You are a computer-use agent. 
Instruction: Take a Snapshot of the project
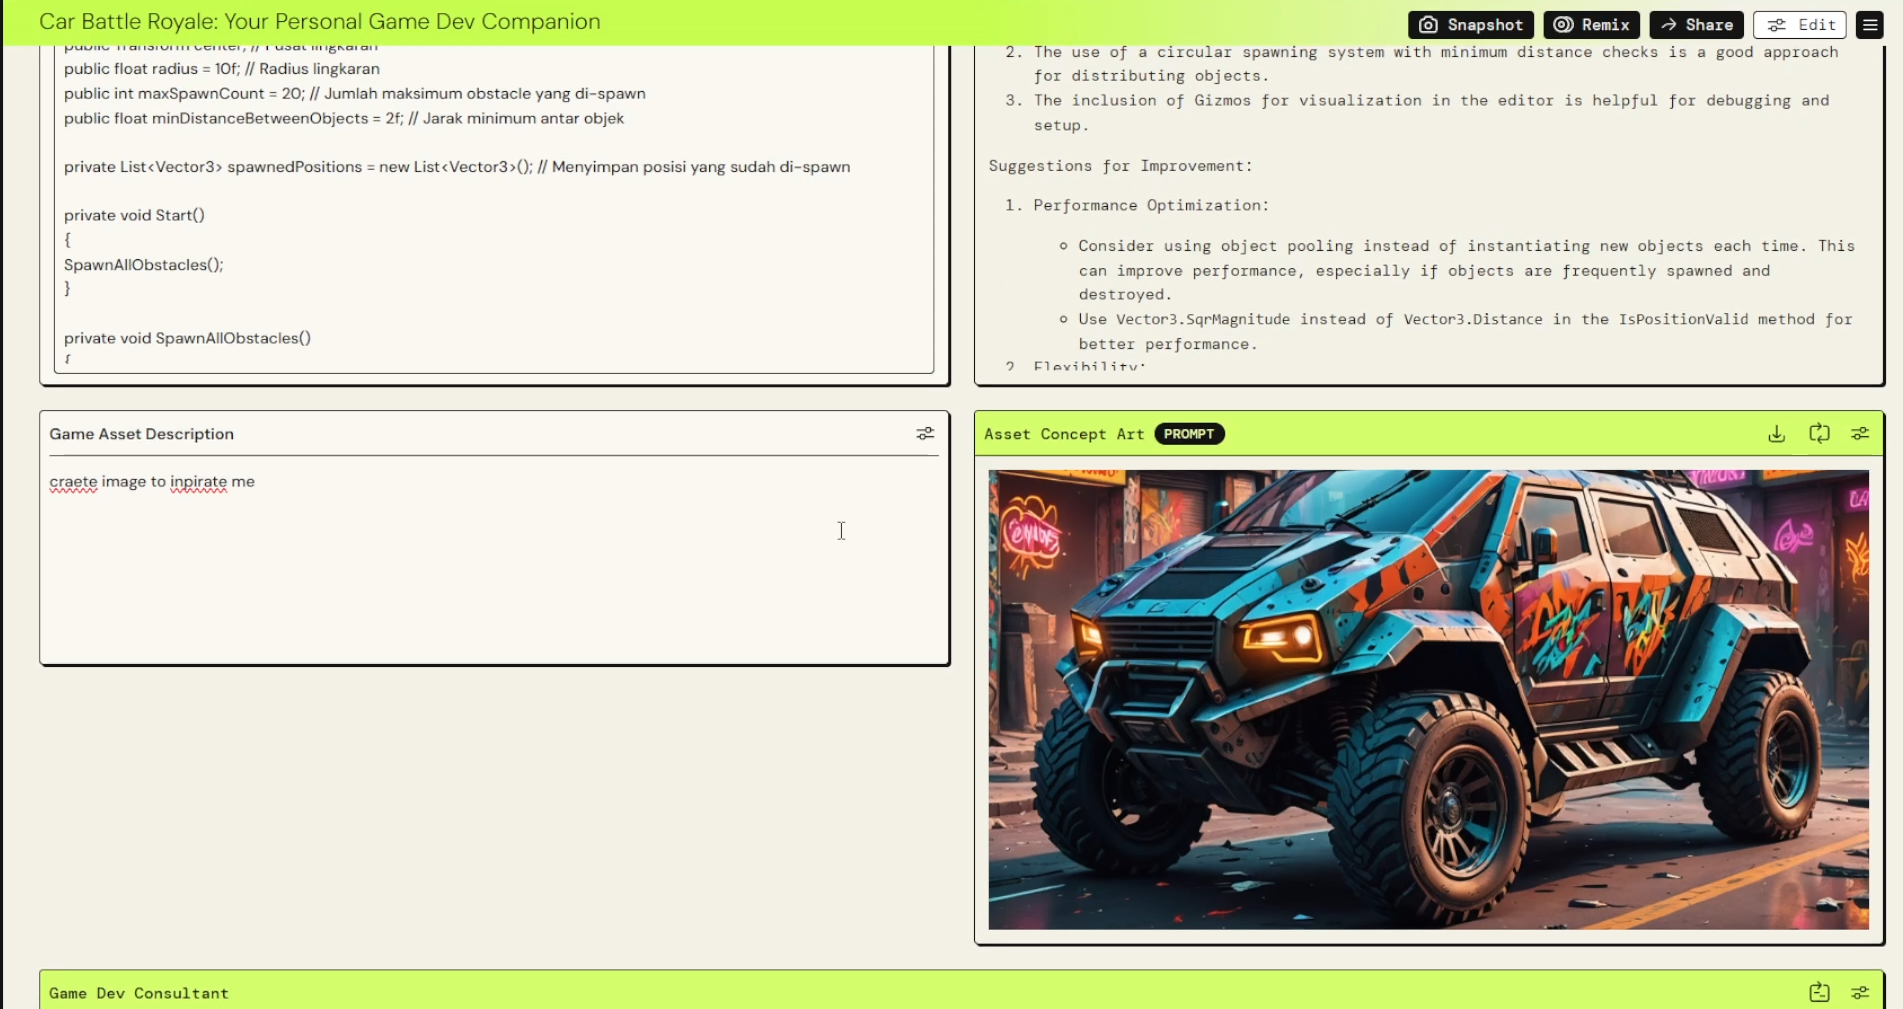[x=1470, y=24]
